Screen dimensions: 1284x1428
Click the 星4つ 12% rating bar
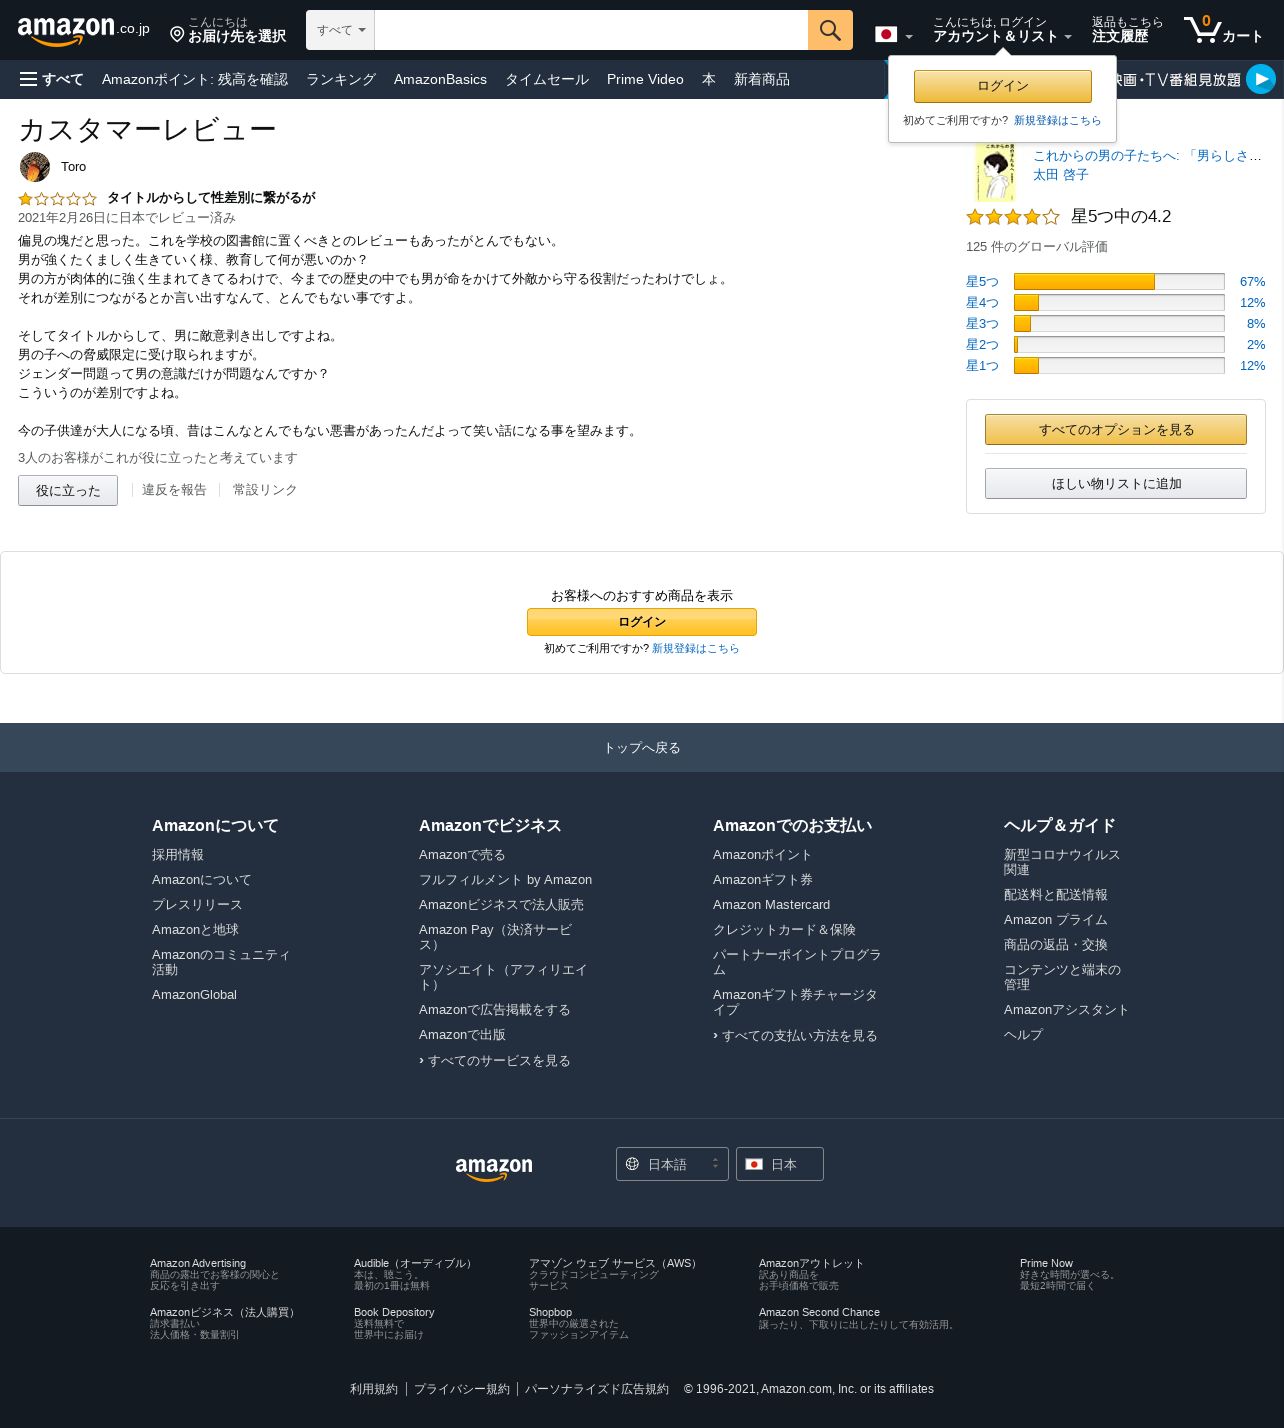tap(1119, 303)
